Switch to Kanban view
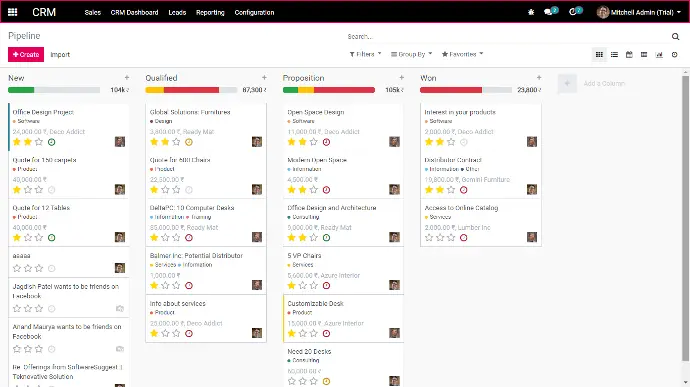 (599, 55)
